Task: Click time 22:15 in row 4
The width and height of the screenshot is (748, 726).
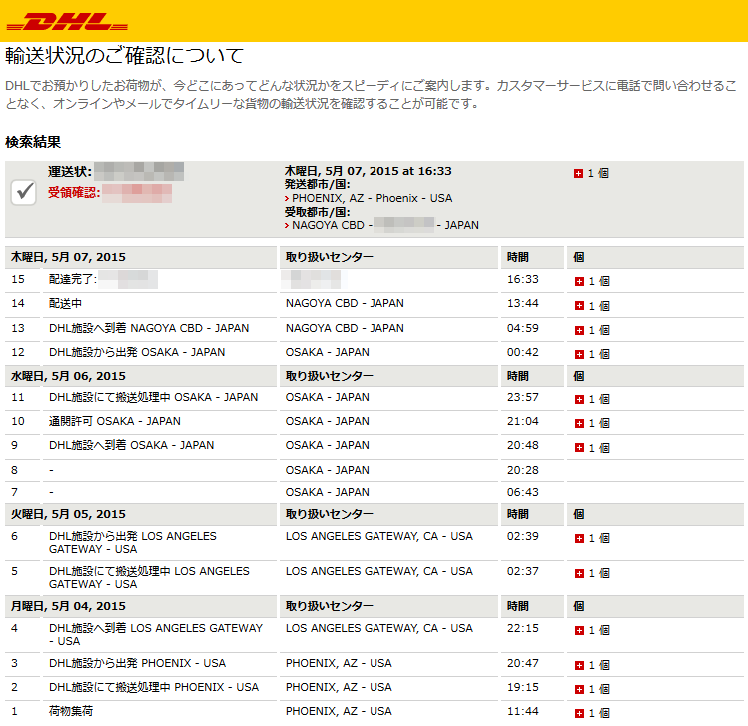Action: pos(522,628)
